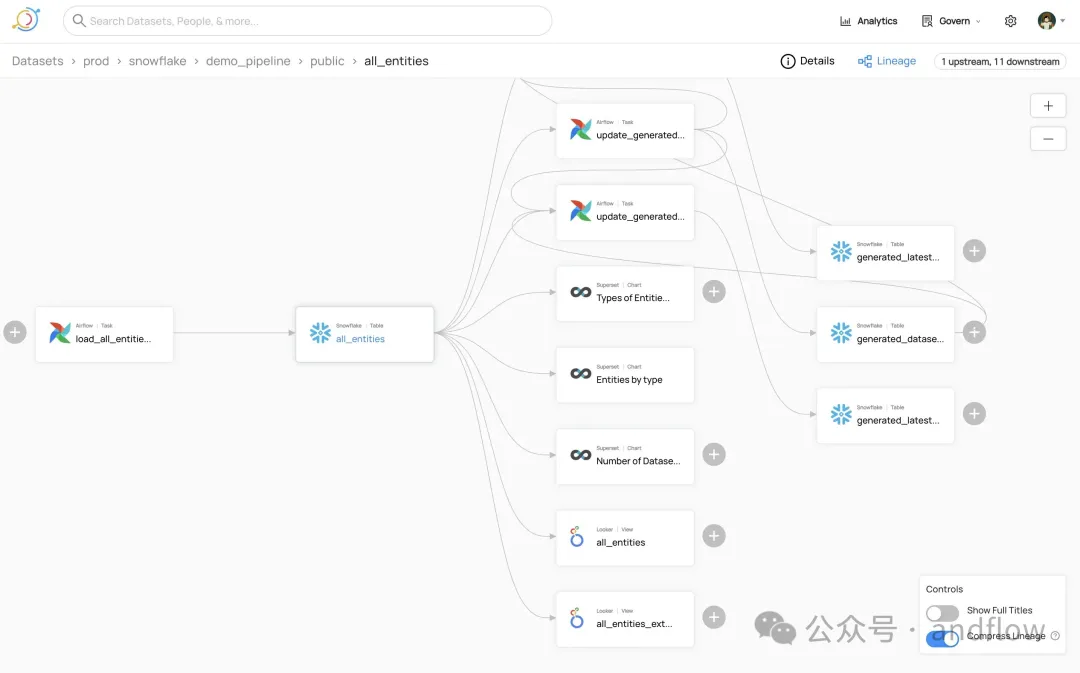Viewport: 1080px width, 673px height.
Task: Click the Looker icon on all_entities_ext node
Action: tap(577, 619)
